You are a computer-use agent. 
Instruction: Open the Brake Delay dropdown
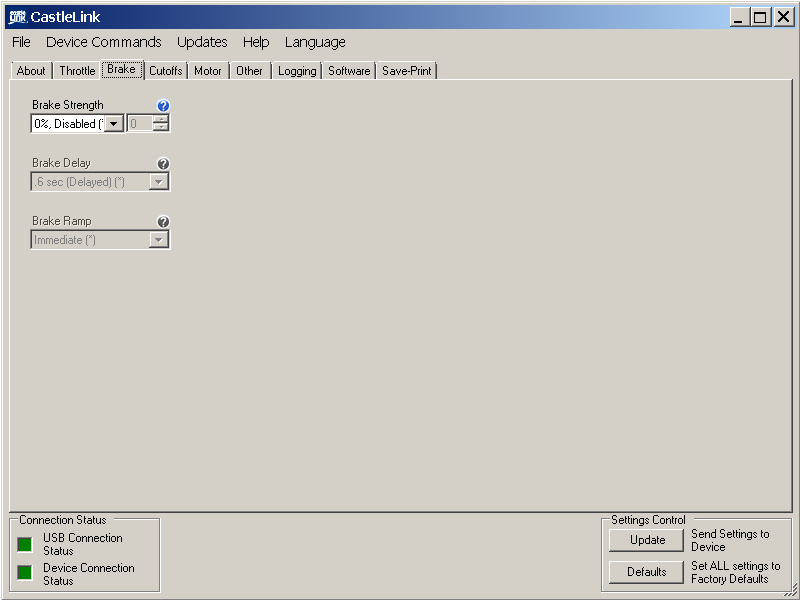(158, 182)
